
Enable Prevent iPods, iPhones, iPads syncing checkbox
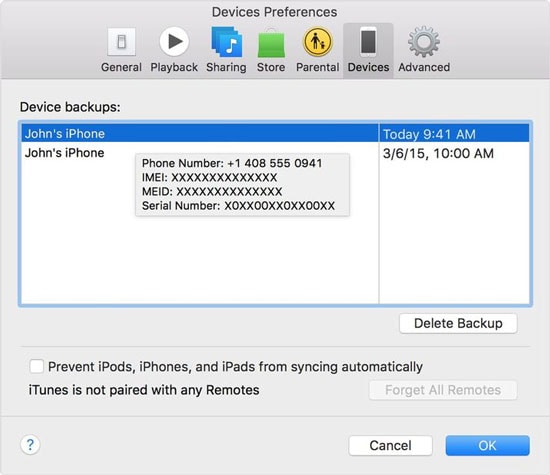click(36, 366)
